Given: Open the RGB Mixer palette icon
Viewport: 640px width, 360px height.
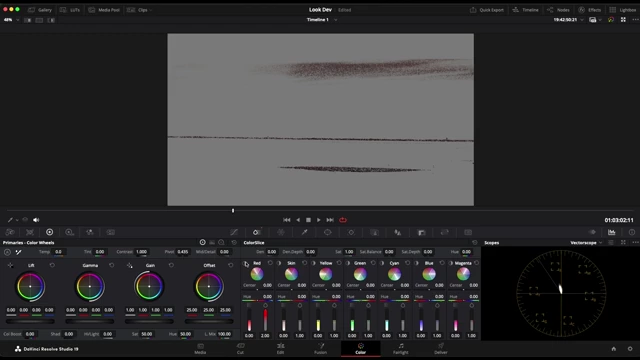Looking at the screenshot, I should [x=90, y=232].
